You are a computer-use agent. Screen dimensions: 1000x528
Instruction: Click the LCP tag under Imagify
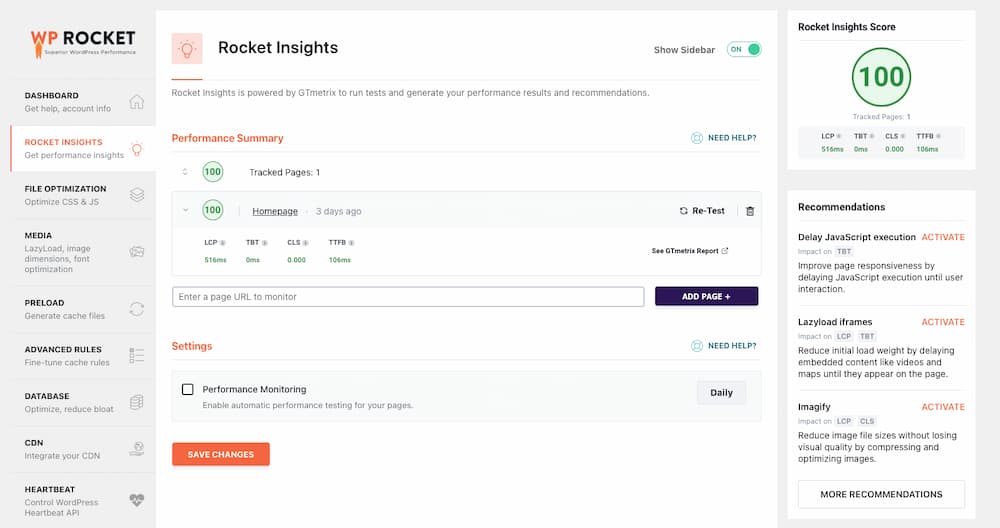(x=844, y=421)
